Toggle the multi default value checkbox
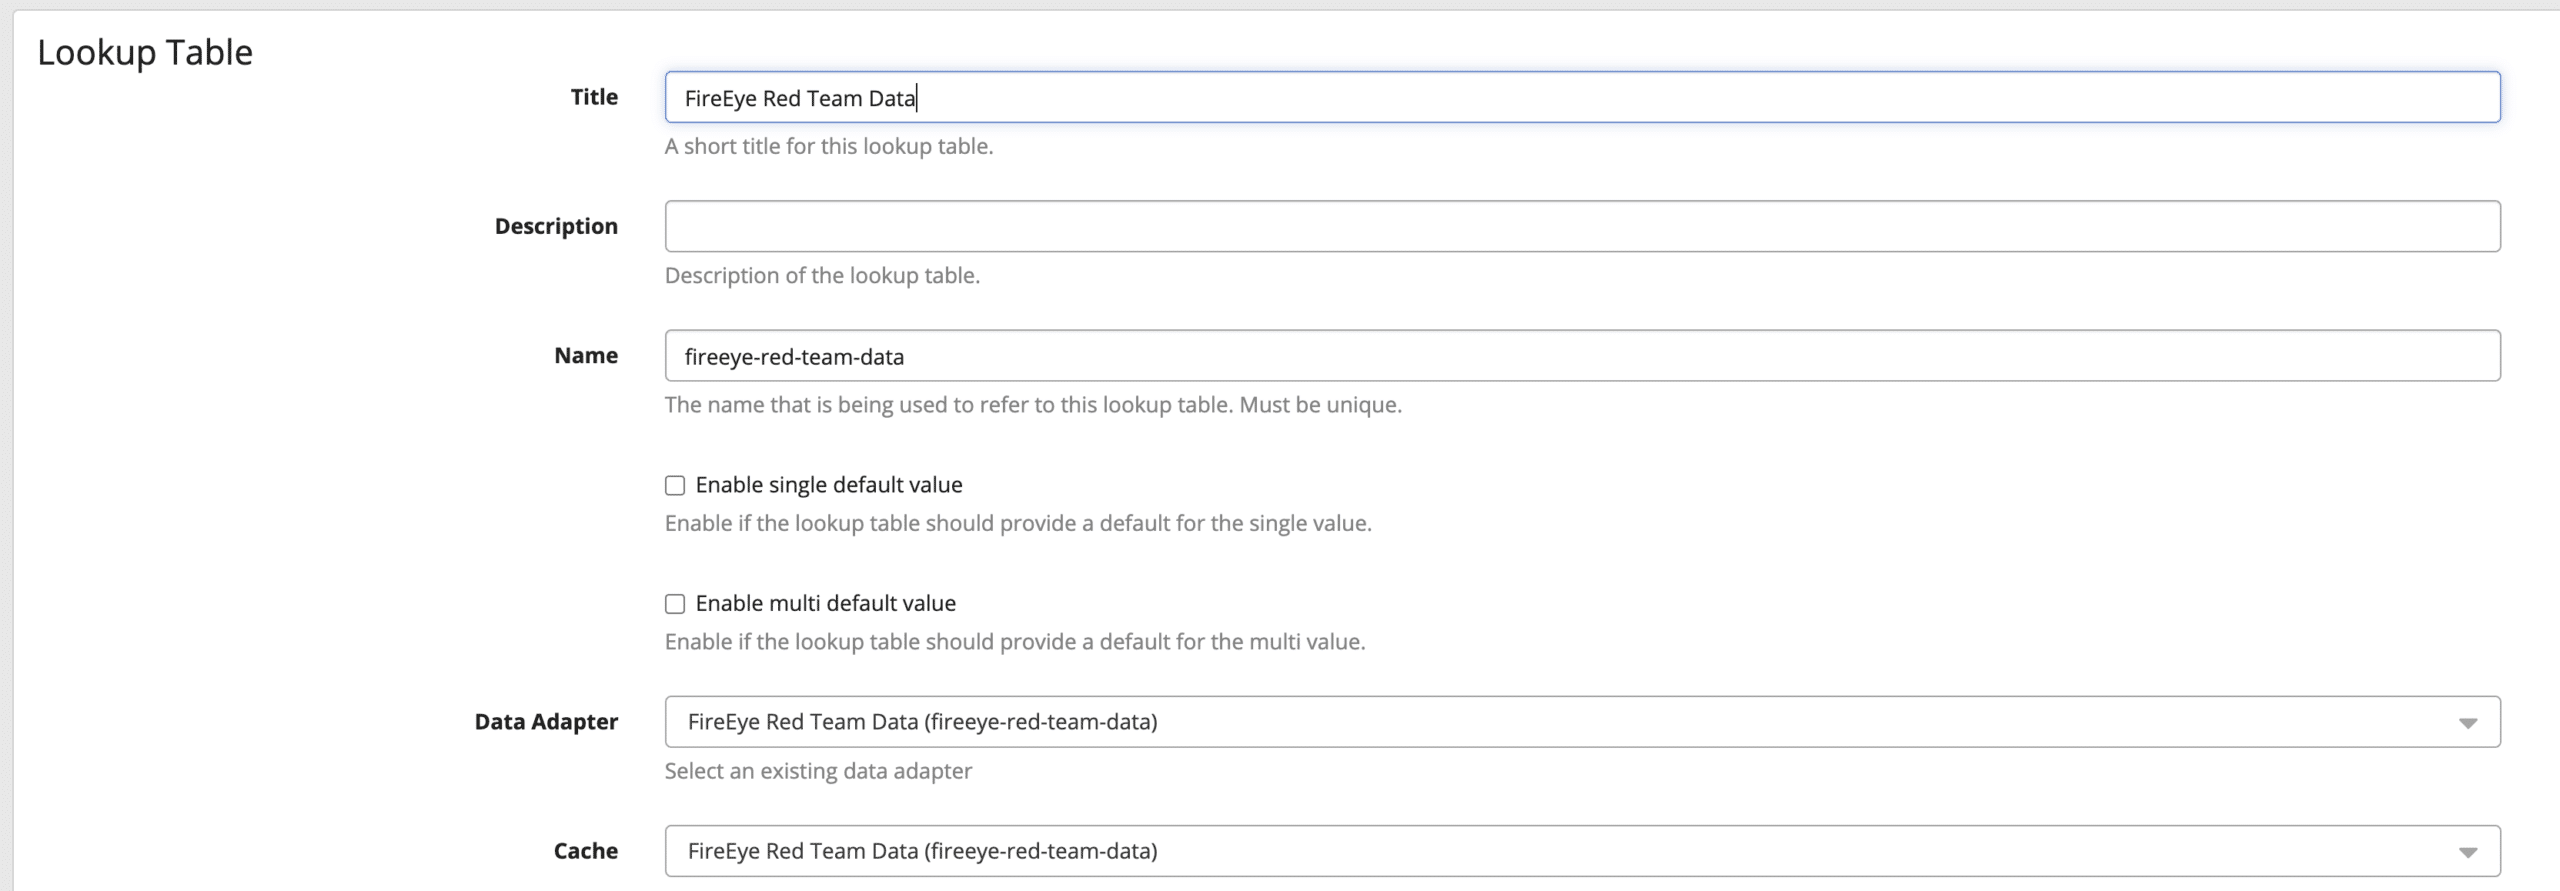2560x891 pixels. 675,604
